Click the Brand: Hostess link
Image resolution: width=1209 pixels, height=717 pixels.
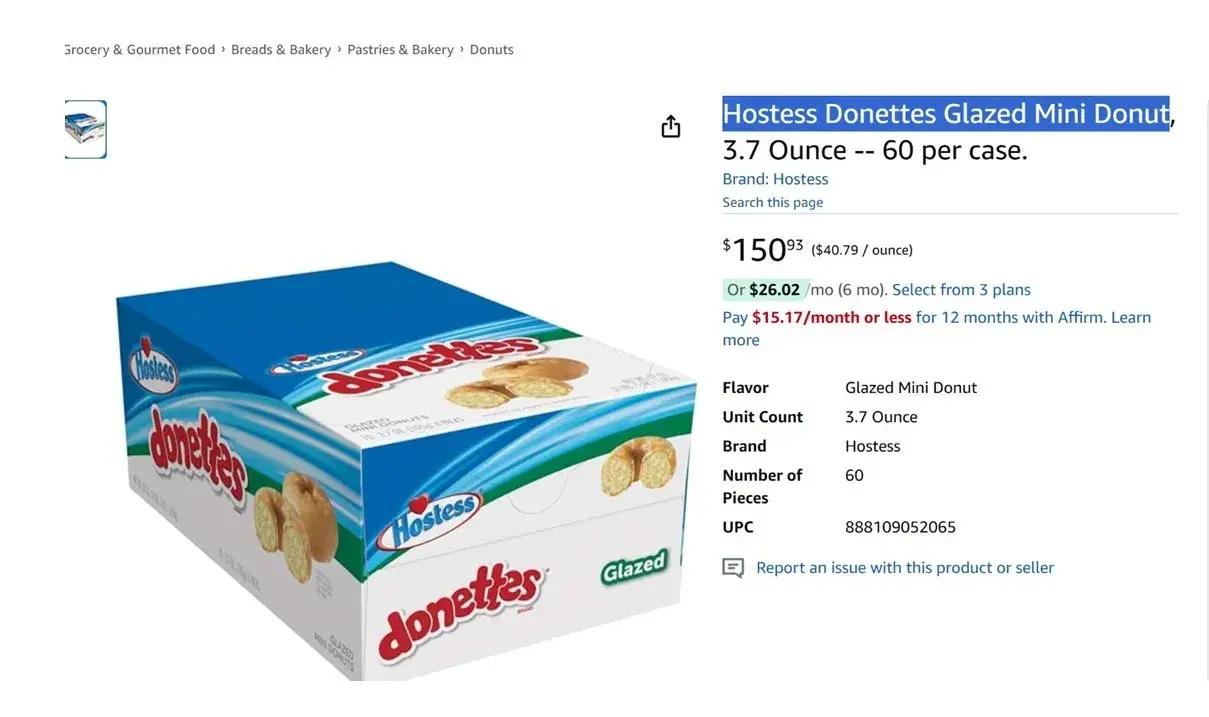[x=775, y=179]
